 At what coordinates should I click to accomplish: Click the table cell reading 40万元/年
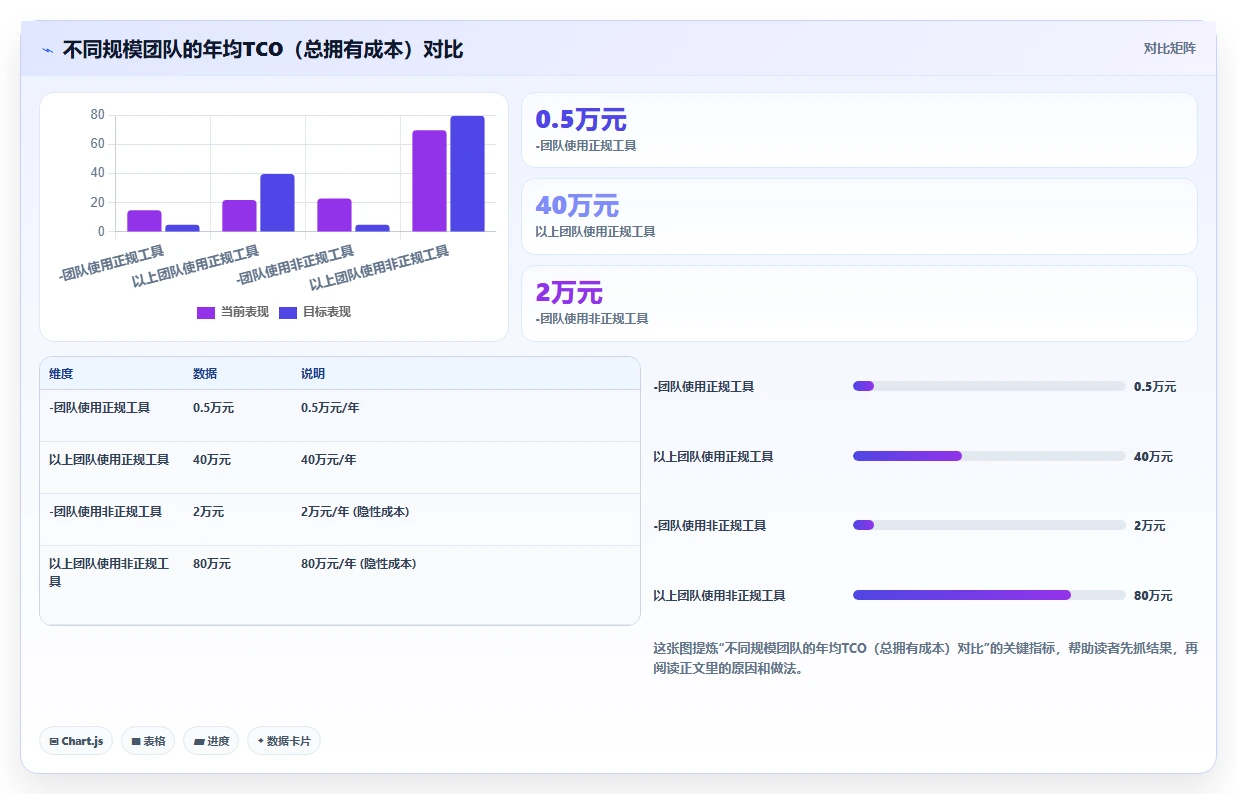point(328,460)
